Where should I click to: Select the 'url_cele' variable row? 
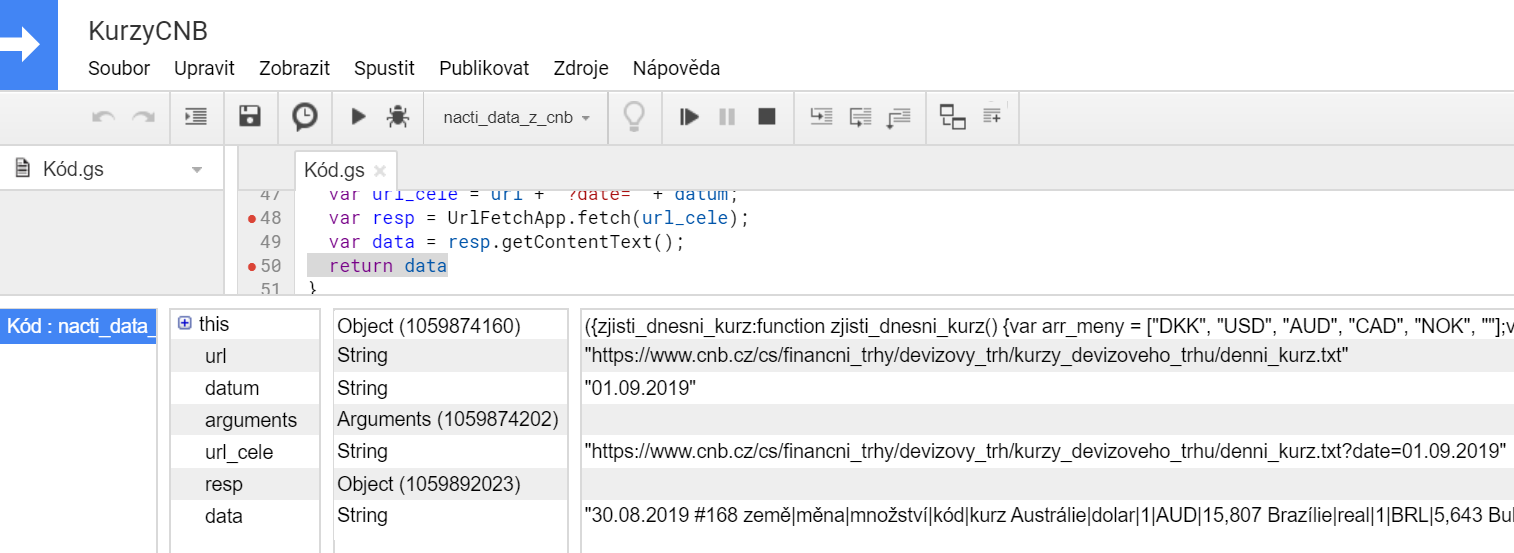tap(245, 452)
